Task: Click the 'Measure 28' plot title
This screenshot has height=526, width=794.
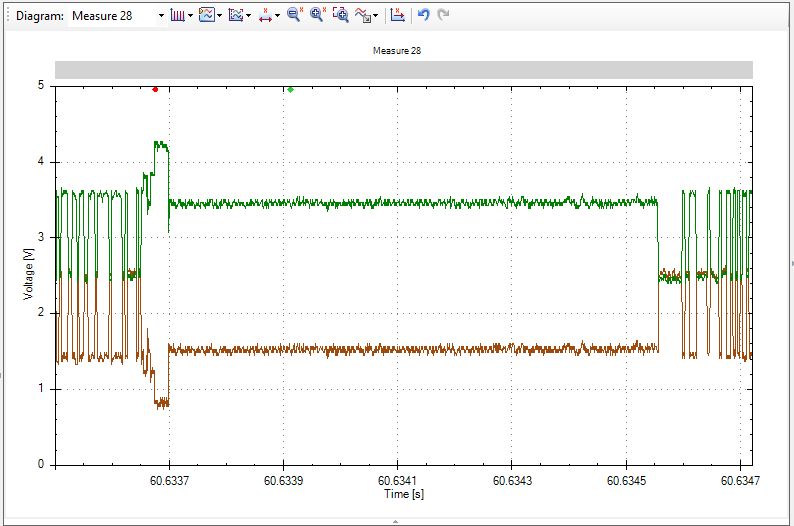Action: [396, 51]
